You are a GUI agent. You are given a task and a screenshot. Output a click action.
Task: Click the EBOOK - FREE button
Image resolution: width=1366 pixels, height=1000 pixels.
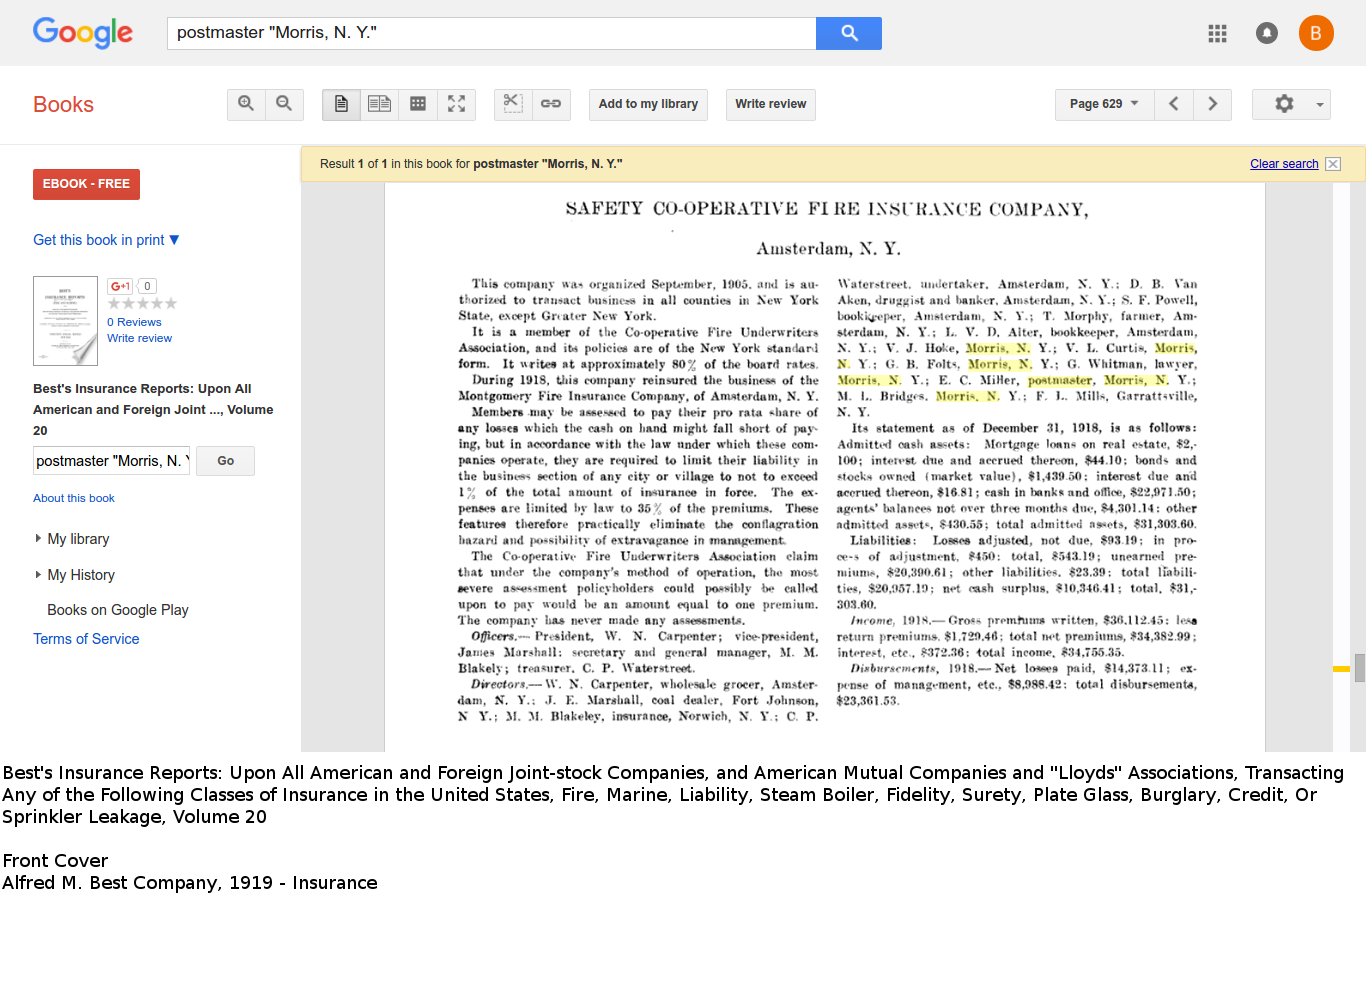86,184
